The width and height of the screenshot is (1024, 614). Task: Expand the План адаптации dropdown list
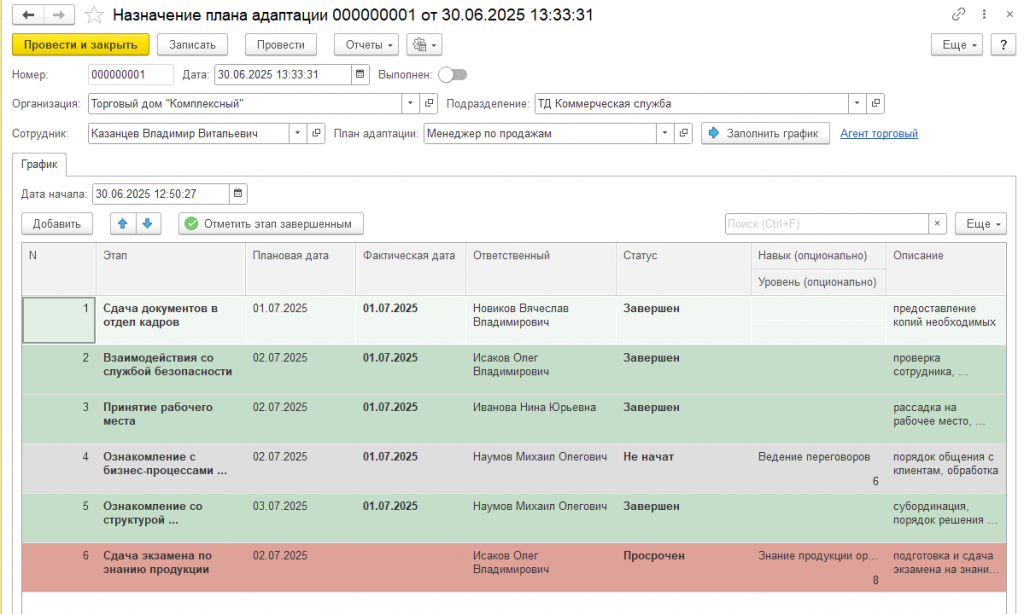(665, 133)
